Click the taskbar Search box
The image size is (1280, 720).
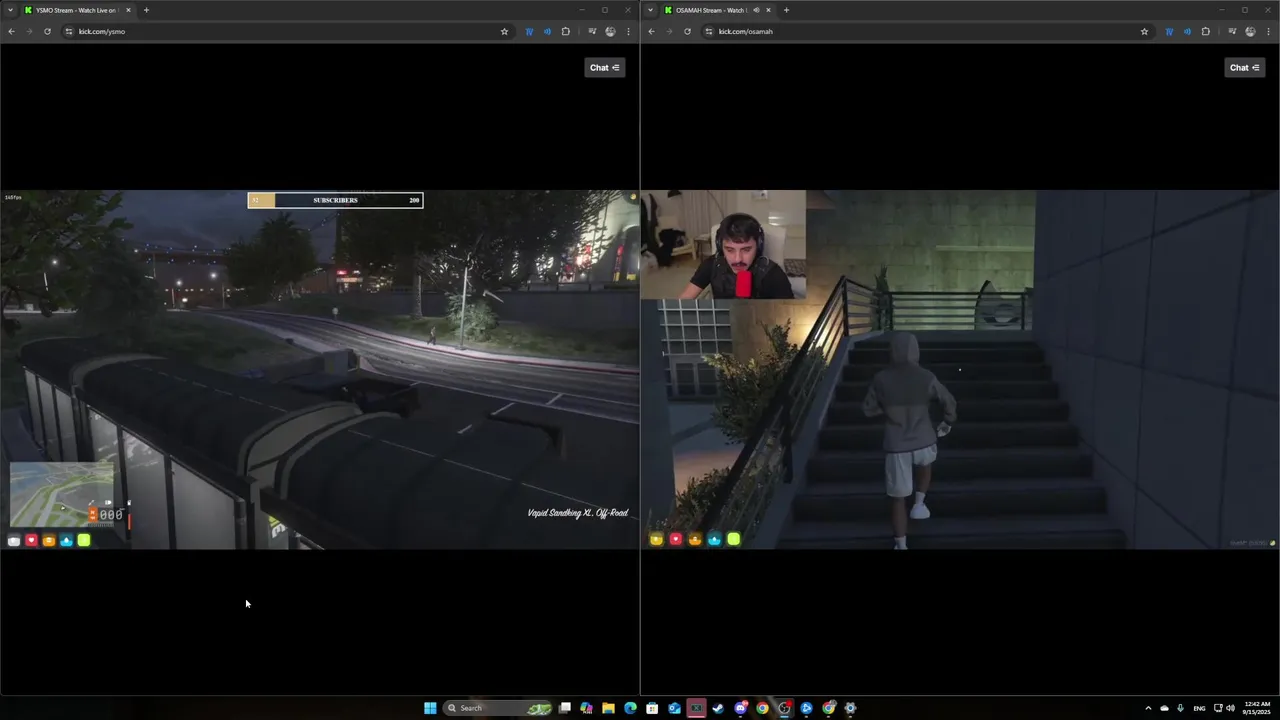pyautogui.click(x=499, y=708)
